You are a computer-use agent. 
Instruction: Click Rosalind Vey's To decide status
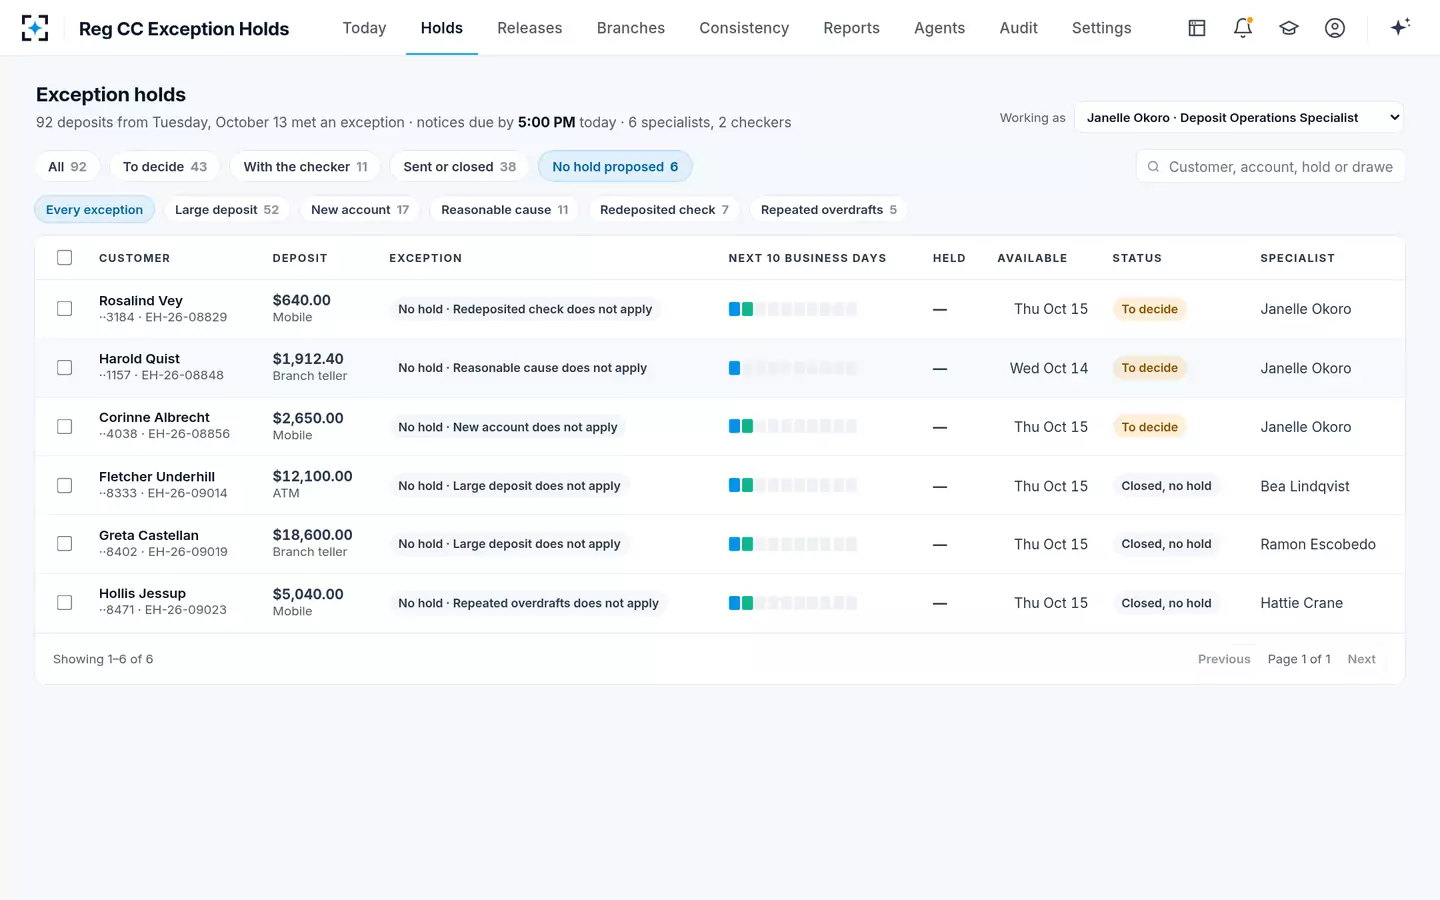[x=1149, y=309]
